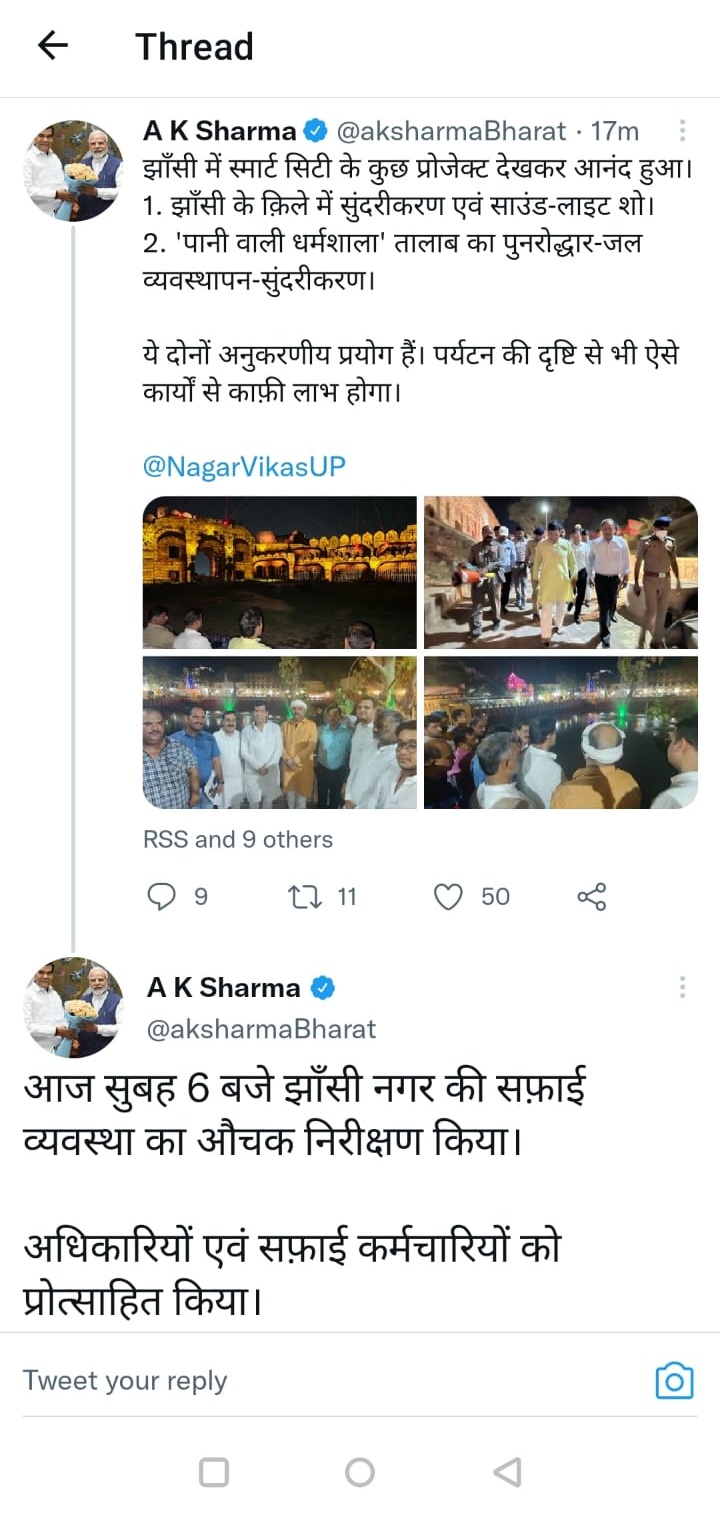Screen dimensions: 720x1517
Task: Retweet the Jhansi smart city tweet
Action: [x=301, y=897]
